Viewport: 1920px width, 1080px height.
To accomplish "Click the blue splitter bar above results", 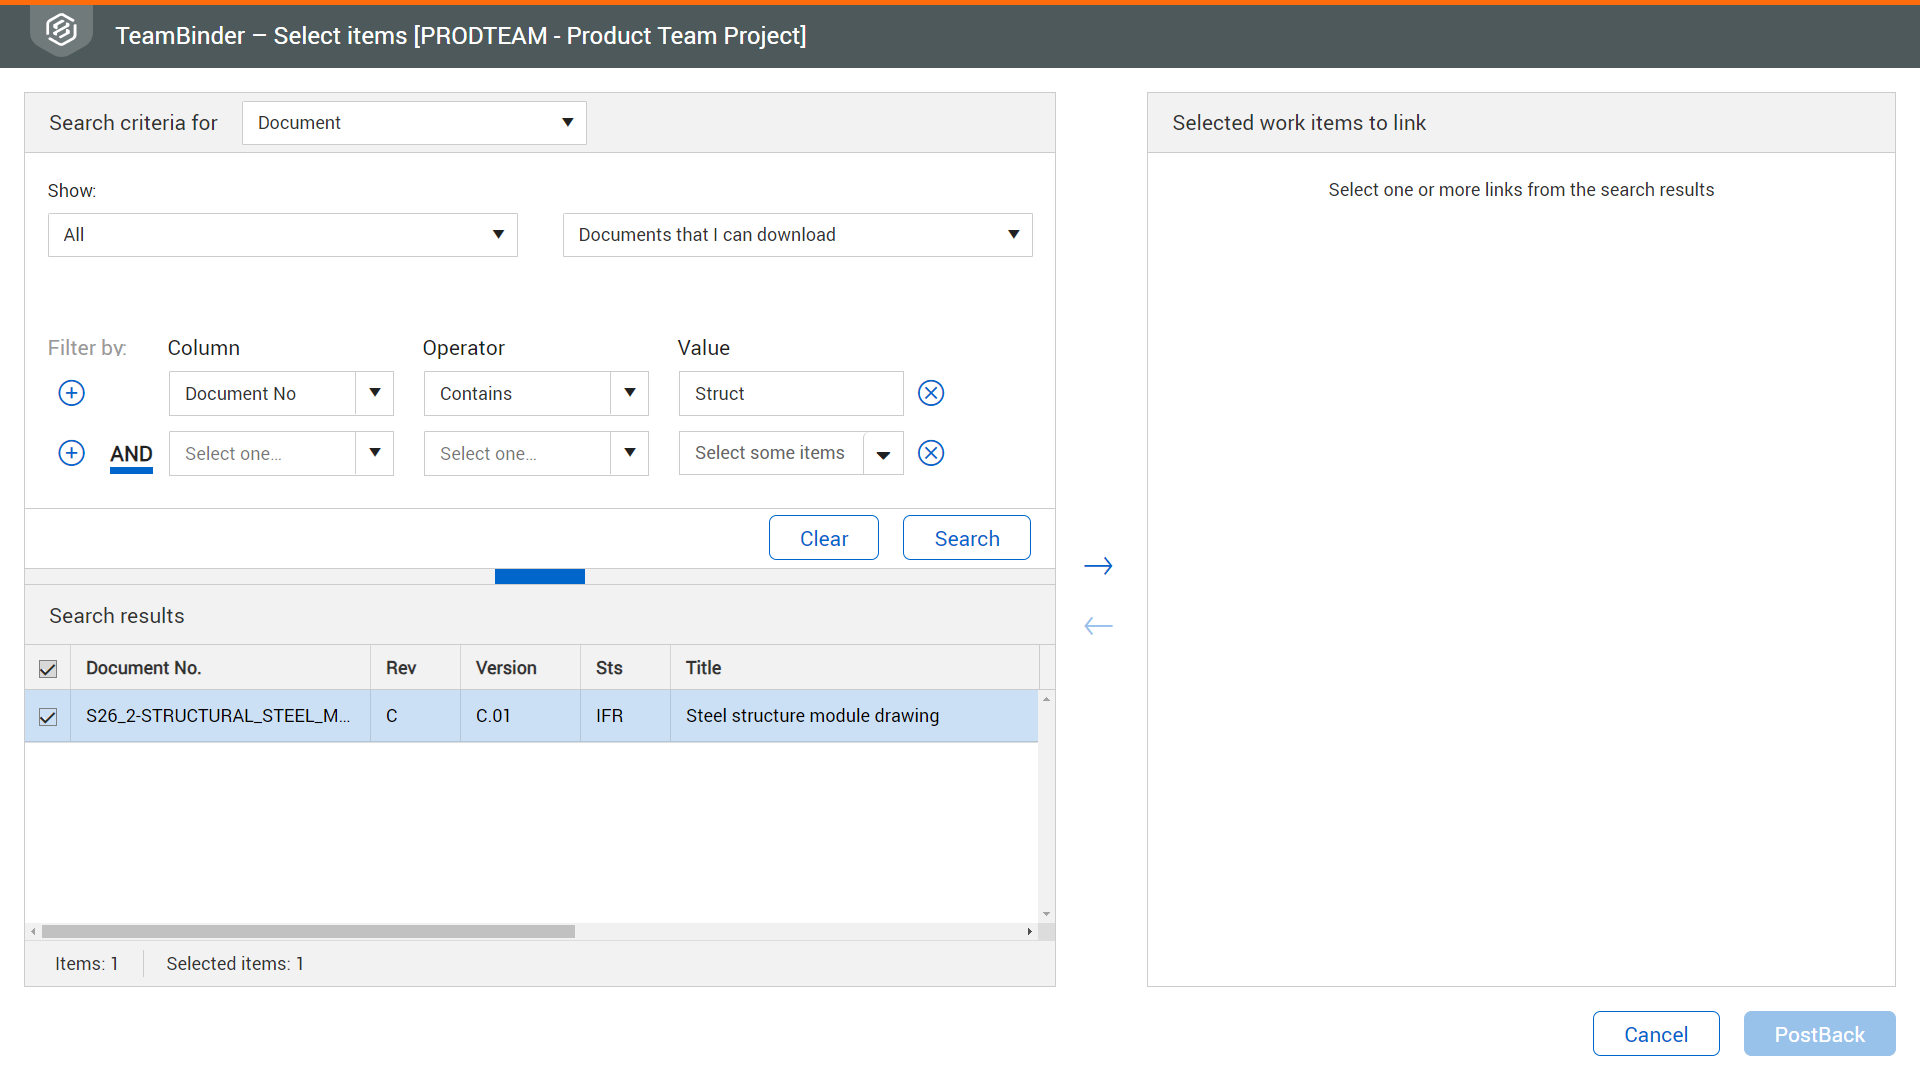I will [x=539, y=576].
